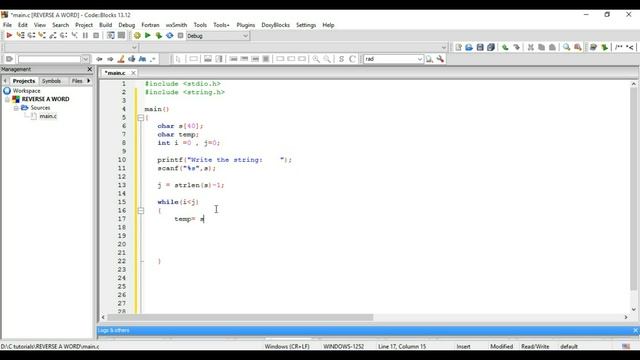The image size is (640, 360).
Task: Rebuild the project with the blue arrows icon
Action: (170, 36)
